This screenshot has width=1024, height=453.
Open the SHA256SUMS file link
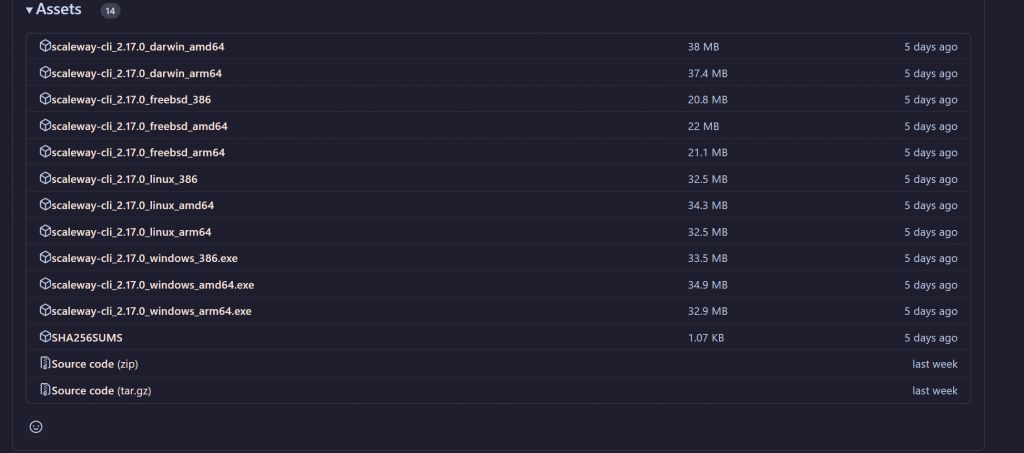tap(87, 337)
